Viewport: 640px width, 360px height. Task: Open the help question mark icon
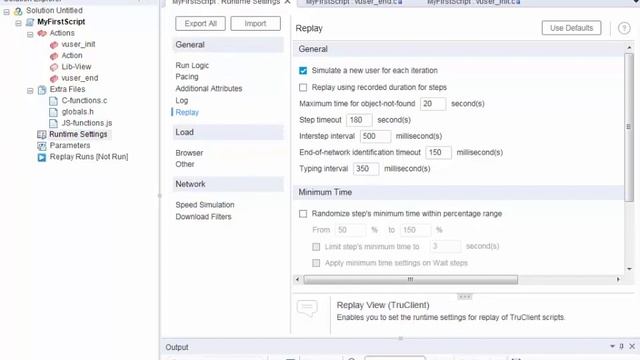(624, 28)
